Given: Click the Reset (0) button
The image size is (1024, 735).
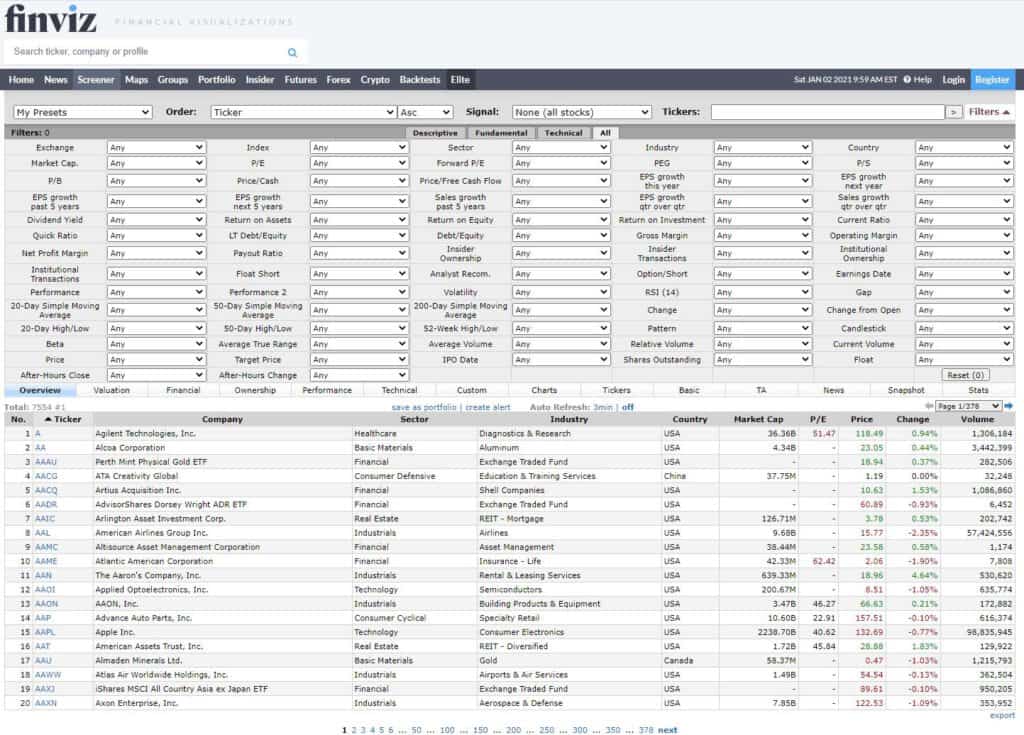Looking at the screenshot, I should (965, 375).
